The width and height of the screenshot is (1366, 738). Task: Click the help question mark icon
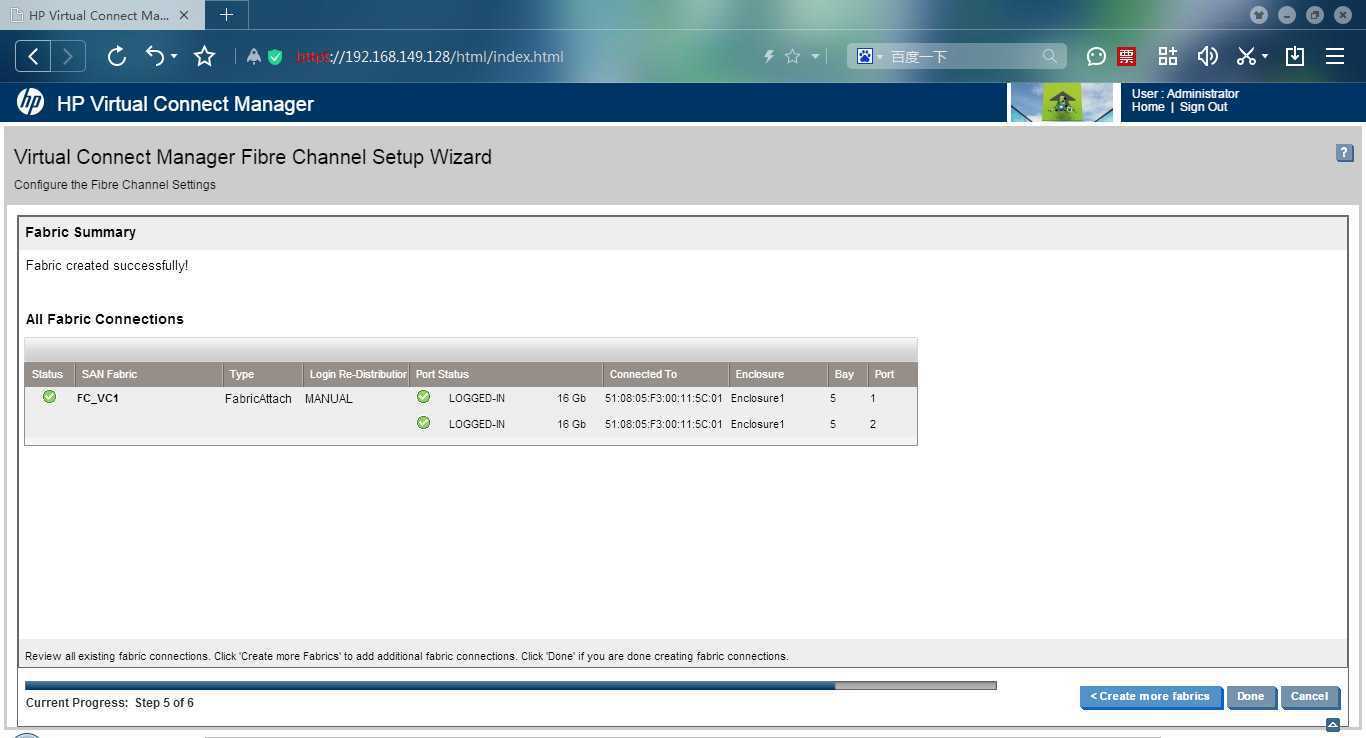click(x=1345, y=153)
